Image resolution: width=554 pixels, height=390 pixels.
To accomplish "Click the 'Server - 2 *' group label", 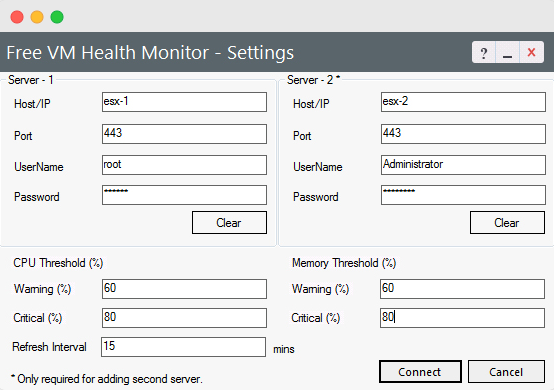I will click(x=313, y=80).
